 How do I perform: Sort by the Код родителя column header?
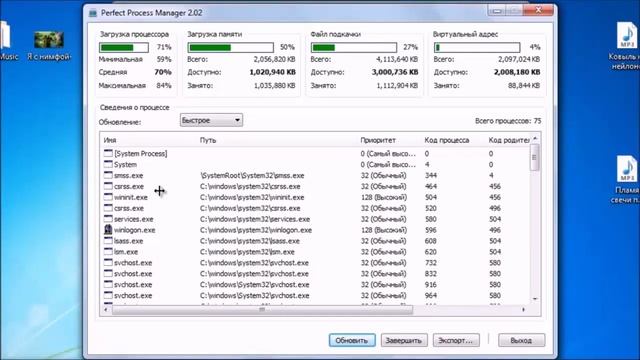click(x=509, y=140)
